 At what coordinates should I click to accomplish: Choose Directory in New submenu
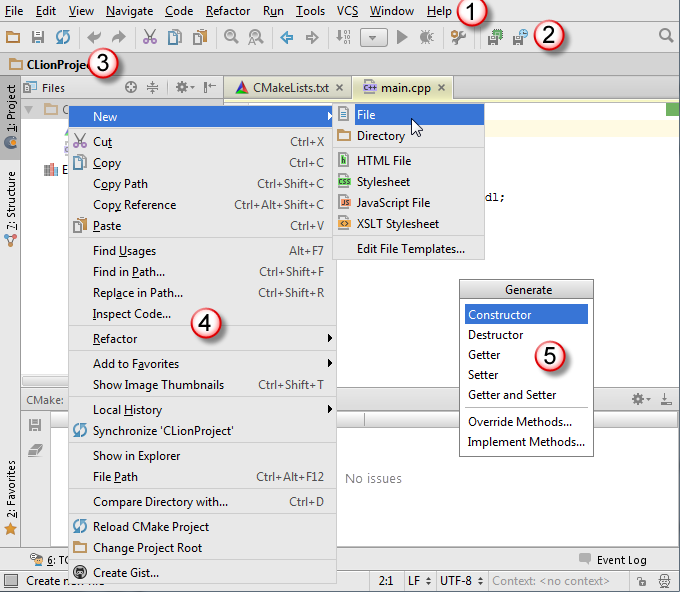point(409,136)
